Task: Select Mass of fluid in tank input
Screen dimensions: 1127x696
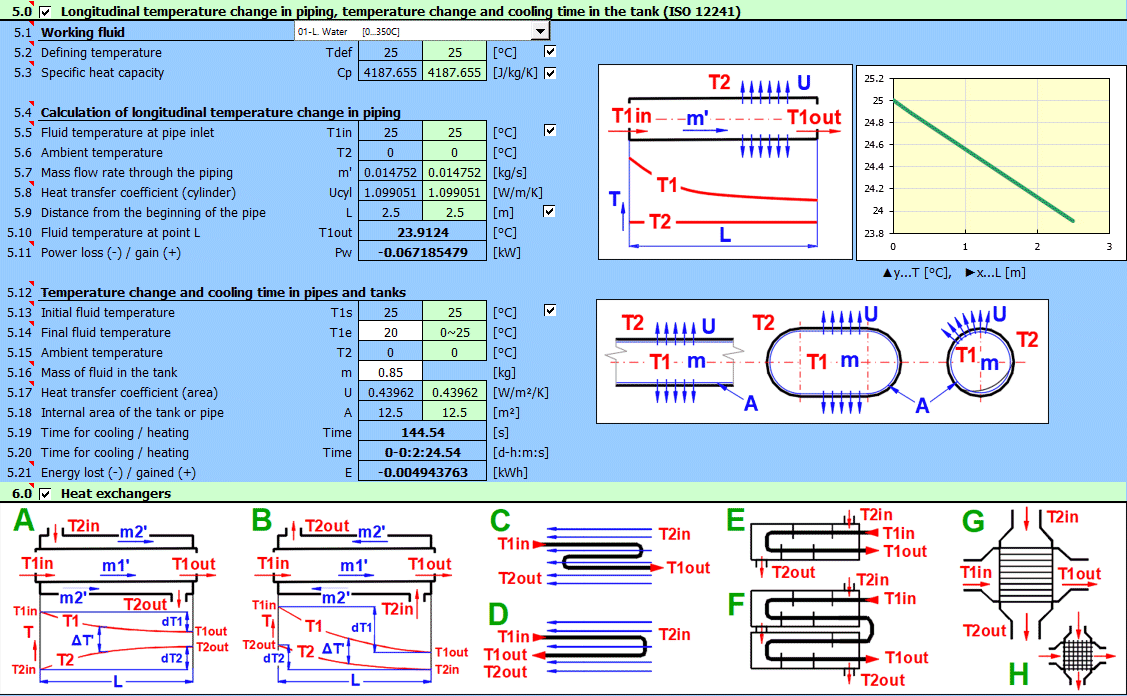Action: click(x=390, y=372)
